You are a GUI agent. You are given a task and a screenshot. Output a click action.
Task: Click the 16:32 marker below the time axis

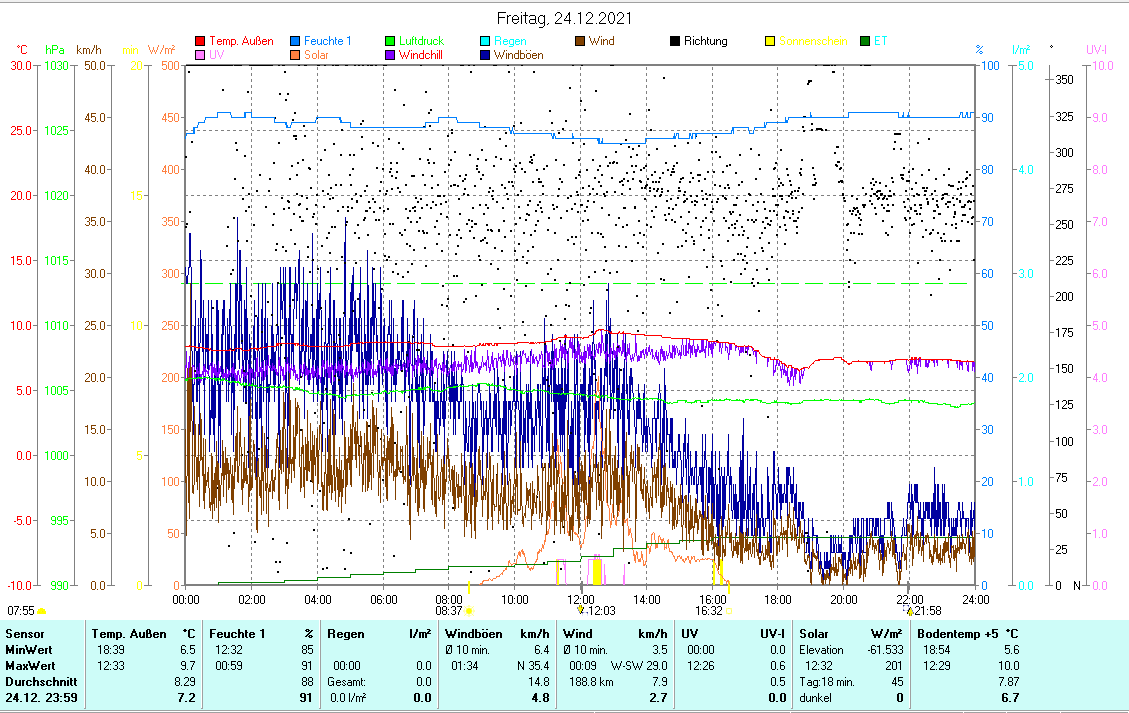(x=728, y=610)
